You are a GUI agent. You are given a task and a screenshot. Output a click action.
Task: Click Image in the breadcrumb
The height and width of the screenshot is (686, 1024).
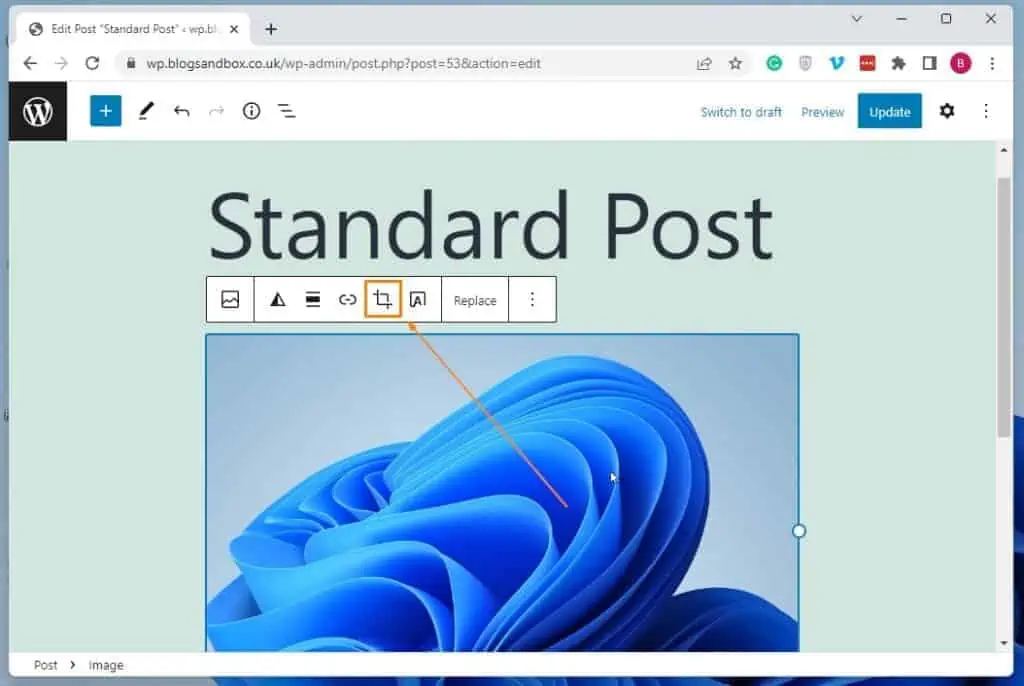click(x=106, y=665)
